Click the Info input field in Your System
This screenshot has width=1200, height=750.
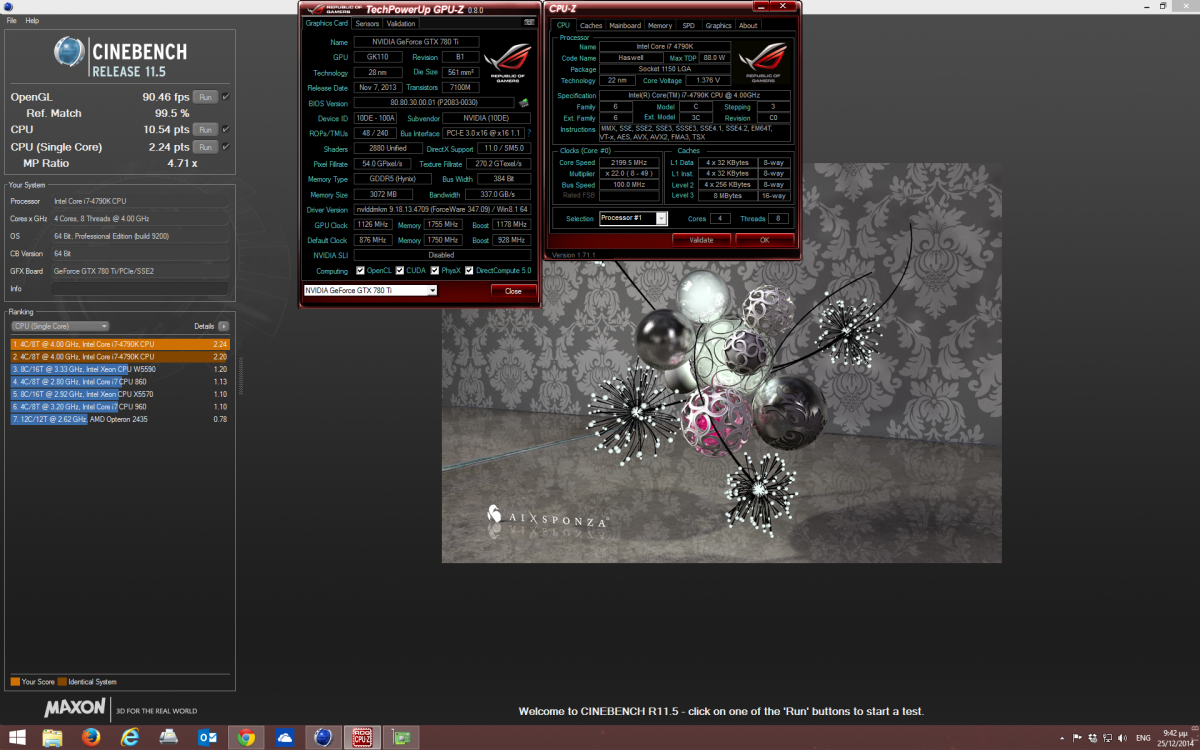click(x=140, y=289)
